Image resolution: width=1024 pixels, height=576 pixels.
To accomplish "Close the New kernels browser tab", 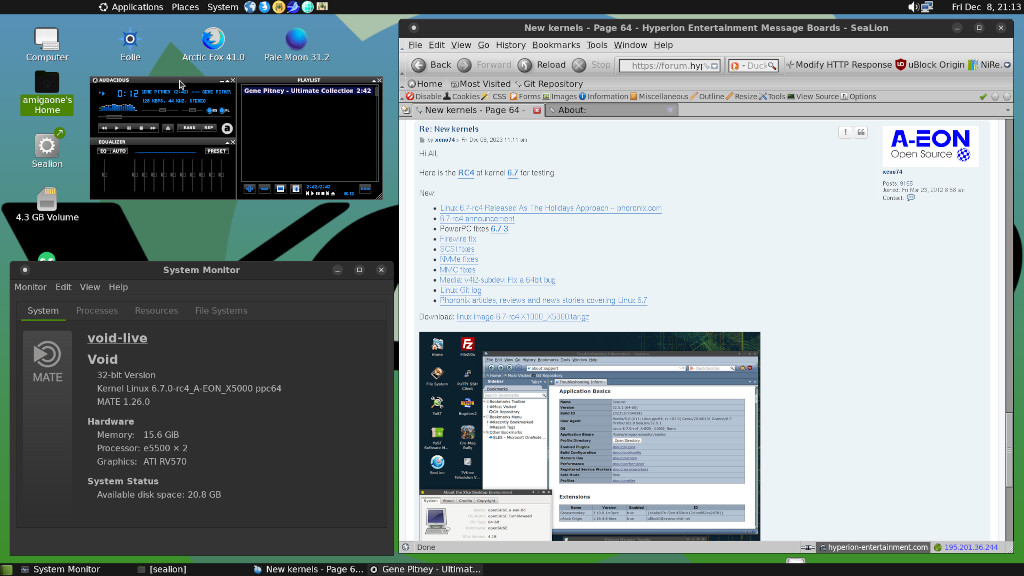I will [537, 110].
